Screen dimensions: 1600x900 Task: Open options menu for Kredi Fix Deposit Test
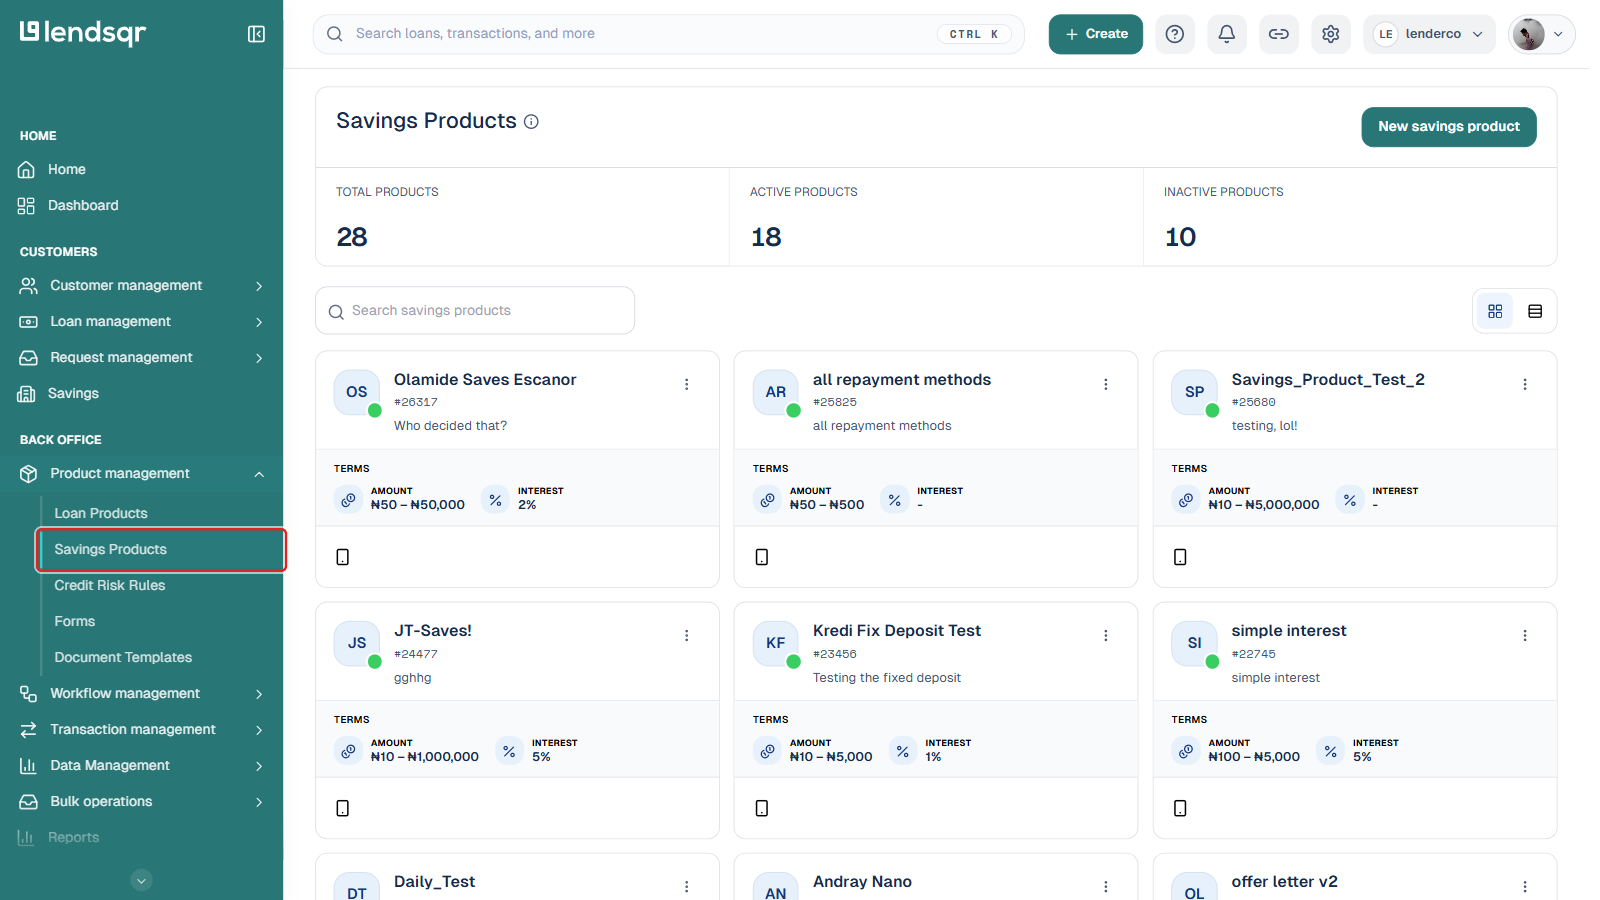1106,636
